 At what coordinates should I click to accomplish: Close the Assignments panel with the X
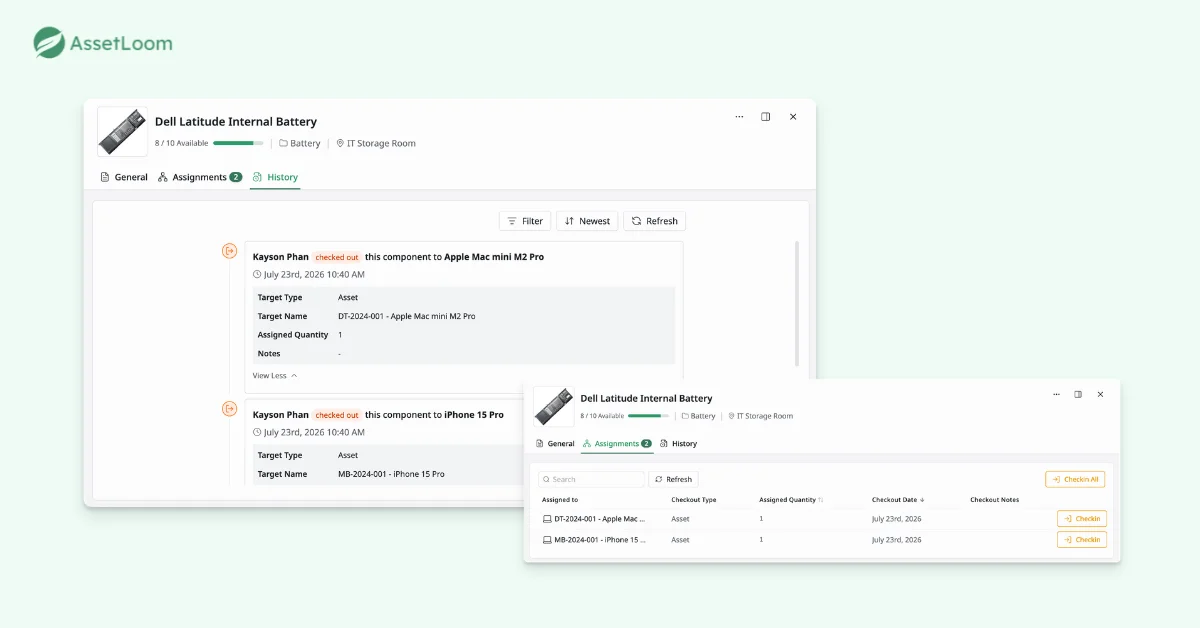tap(1100, 394)
